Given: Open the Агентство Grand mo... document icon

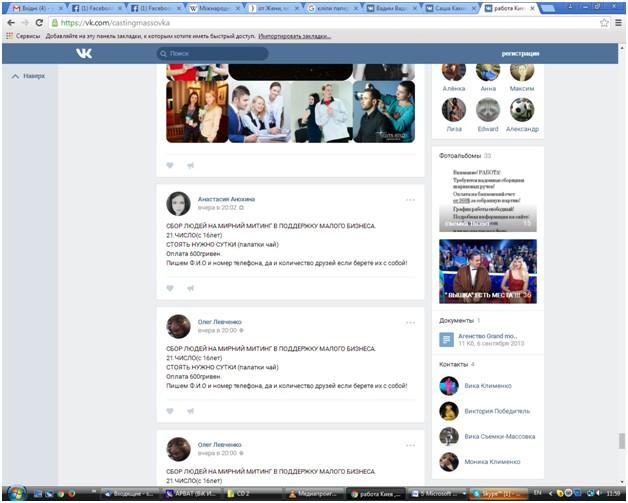Looking at the screenshot, I should click(447, 340).
